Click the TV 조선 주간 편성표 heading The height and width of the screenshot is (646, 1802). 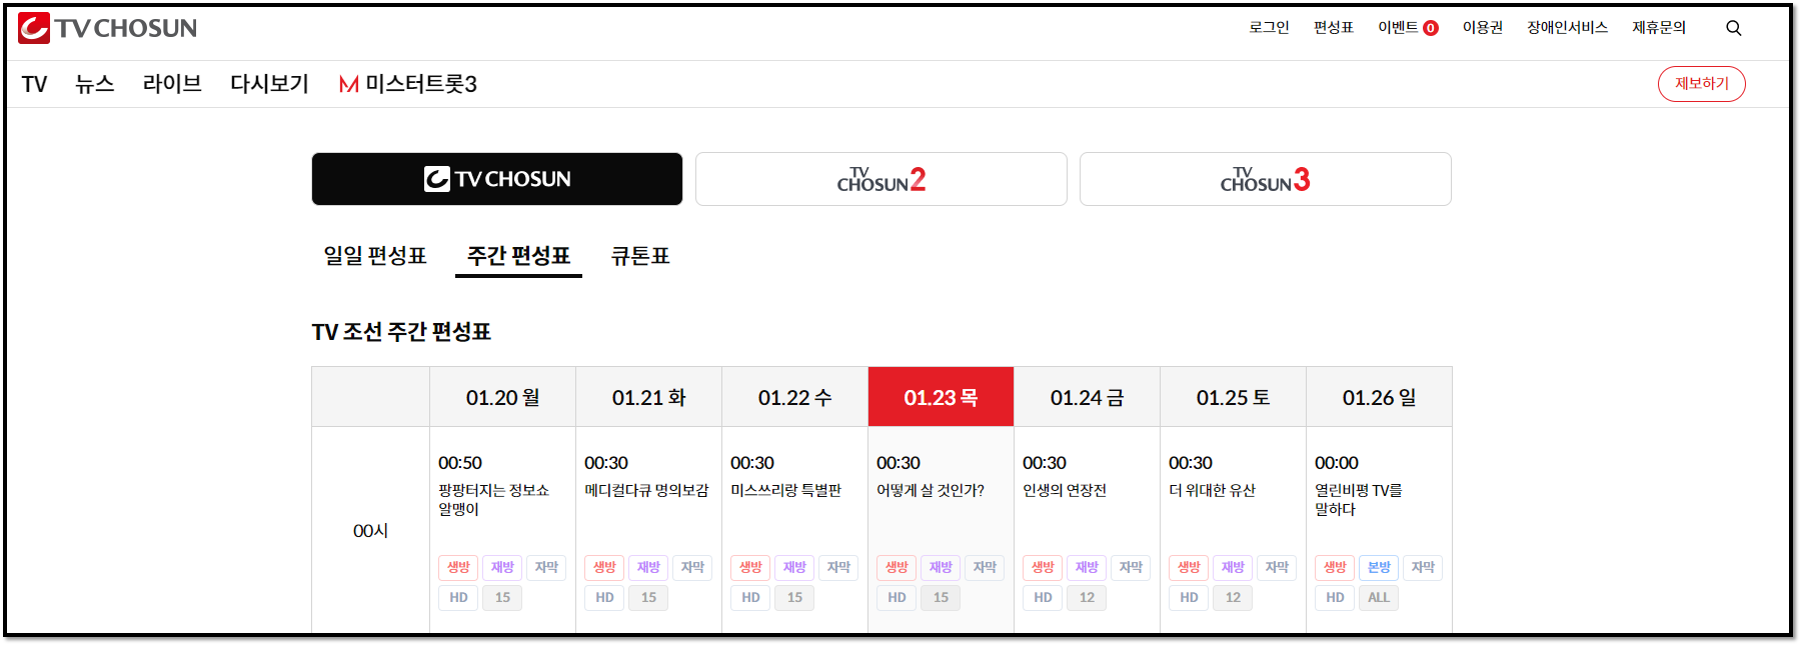point(401,332)
